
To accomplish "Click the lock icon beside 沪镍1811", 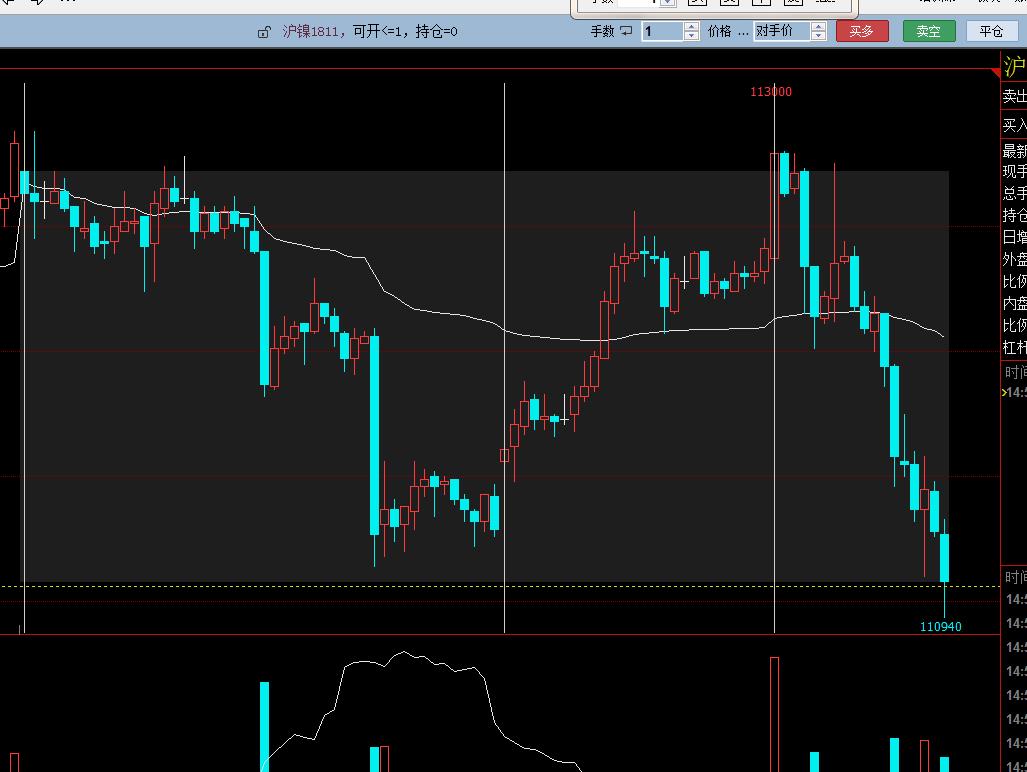I will coord(264,31).
